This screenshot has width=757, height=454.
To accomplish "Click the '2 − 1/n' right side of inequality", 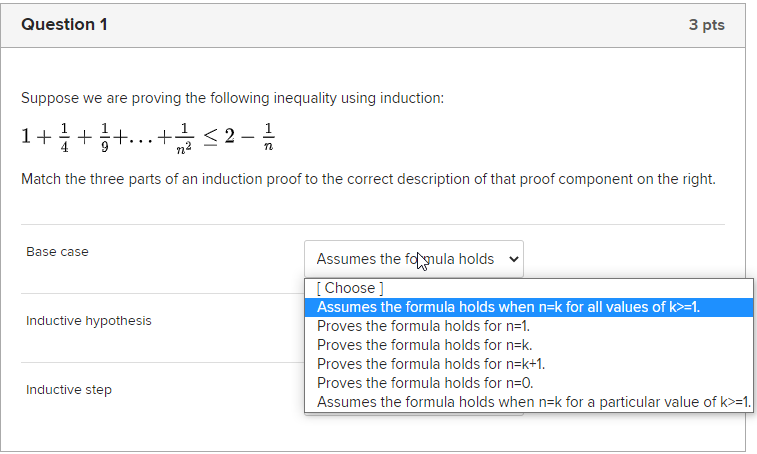I will [x=250, y=136].
